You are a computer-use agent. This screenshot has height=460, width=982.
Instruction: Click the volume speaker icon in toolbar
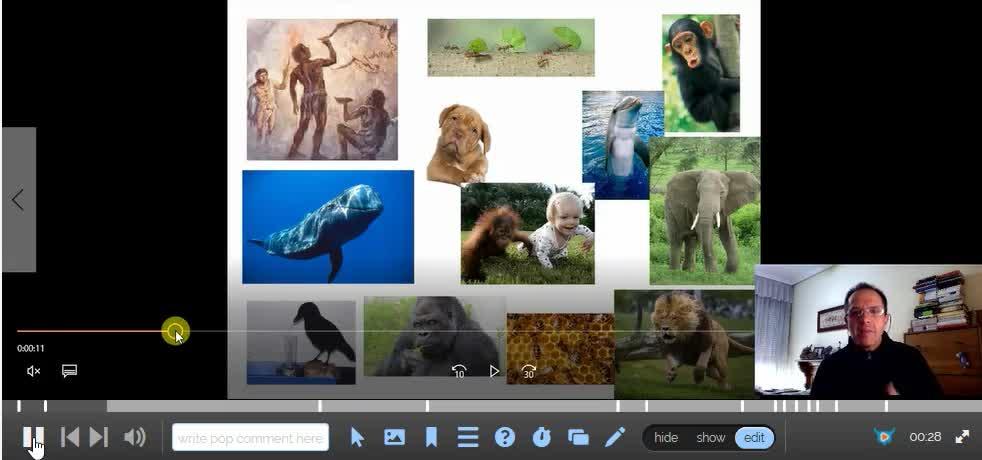click(x=135, y=437)
